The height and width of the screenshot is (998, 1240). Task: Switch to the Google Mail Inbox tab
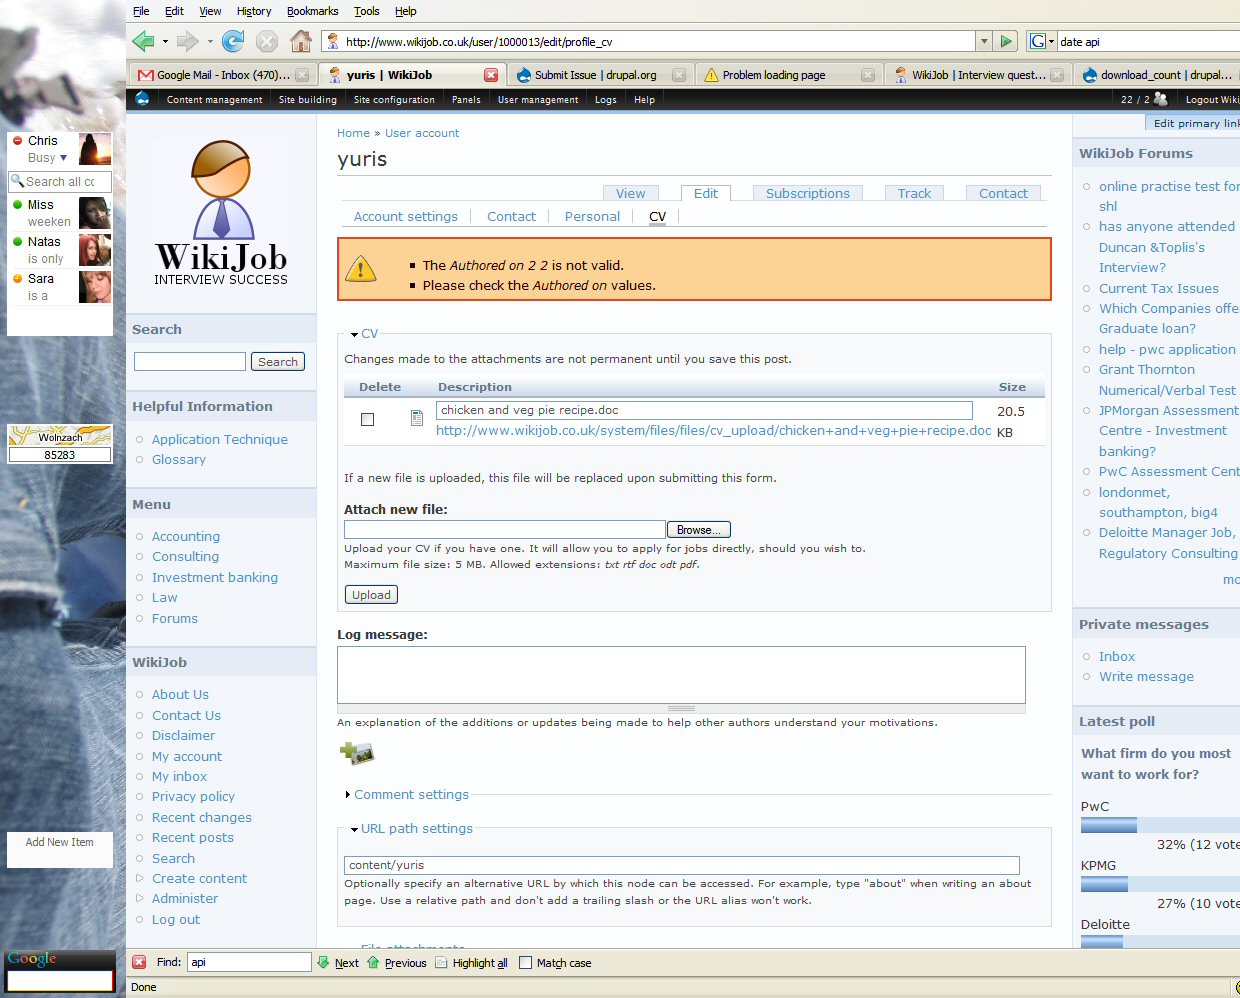(223, 75)
